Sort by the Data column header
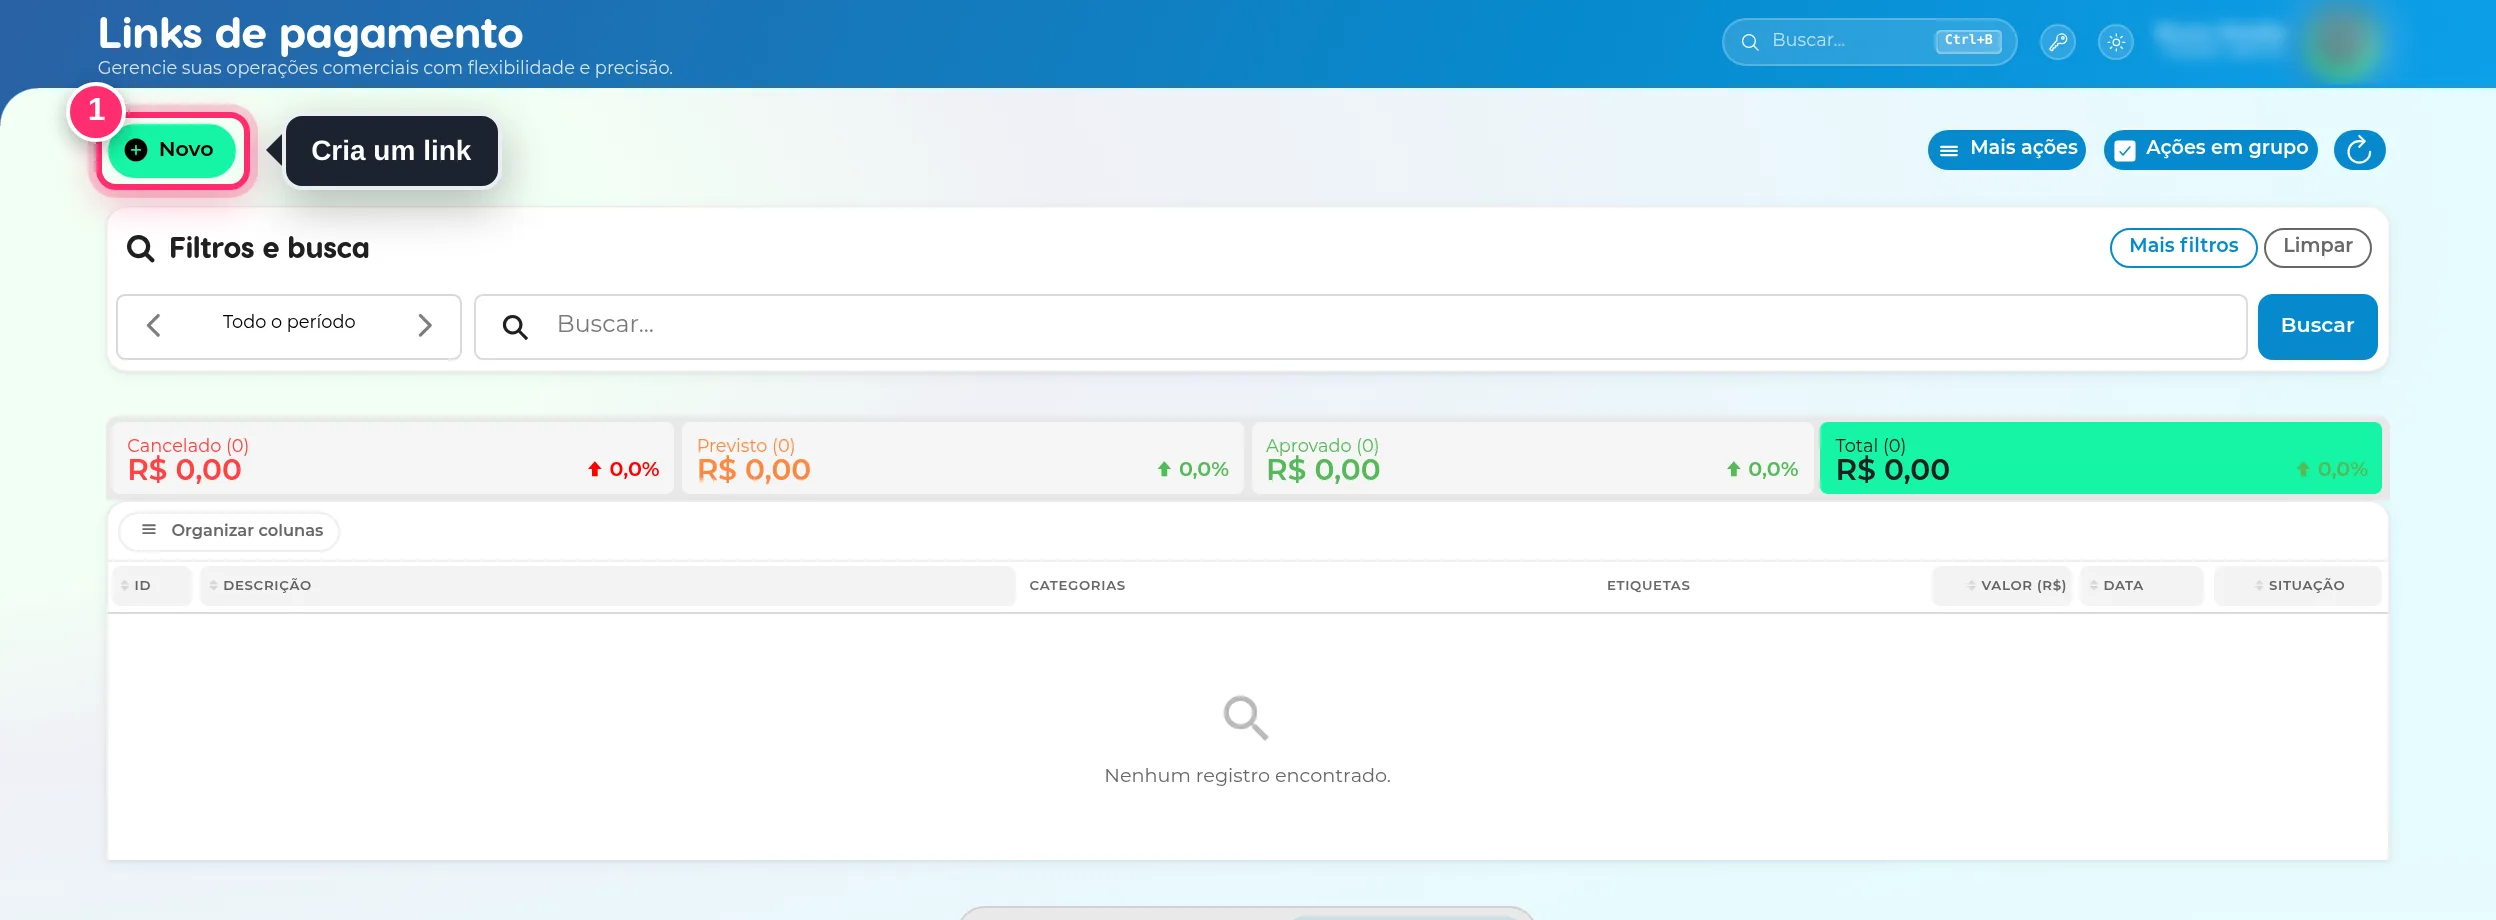Image resolution: width=2496 pixels, height=920 pixels. [2141, 586]
